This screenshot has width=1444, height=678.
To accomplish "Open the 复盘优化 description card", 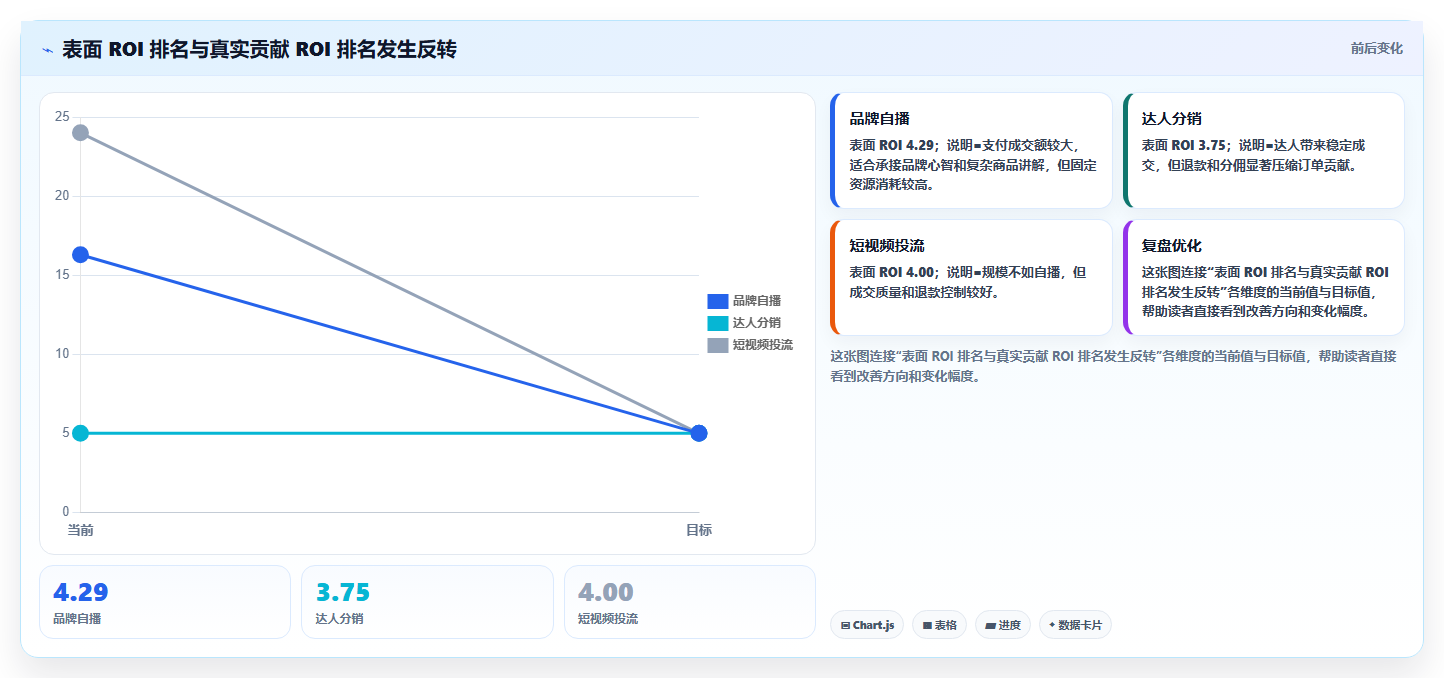I will click(x=1263, y=277).
